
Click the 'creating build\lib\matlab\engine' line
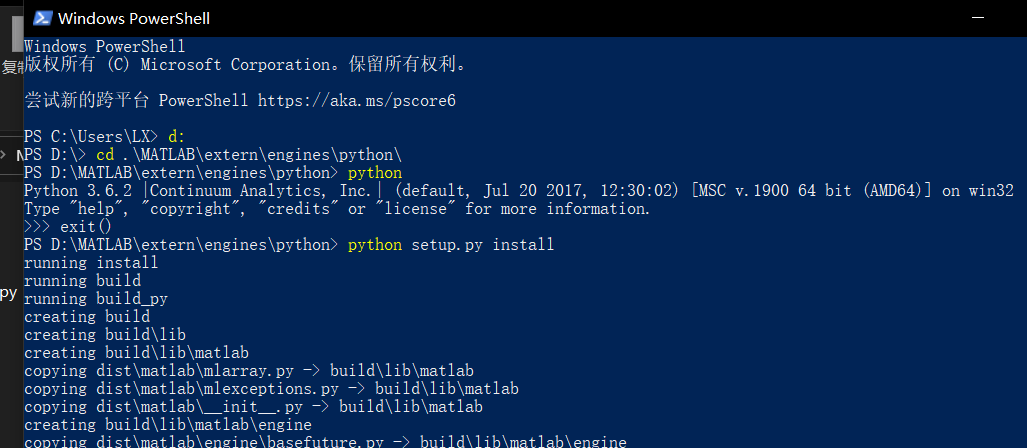click(168, 425)
